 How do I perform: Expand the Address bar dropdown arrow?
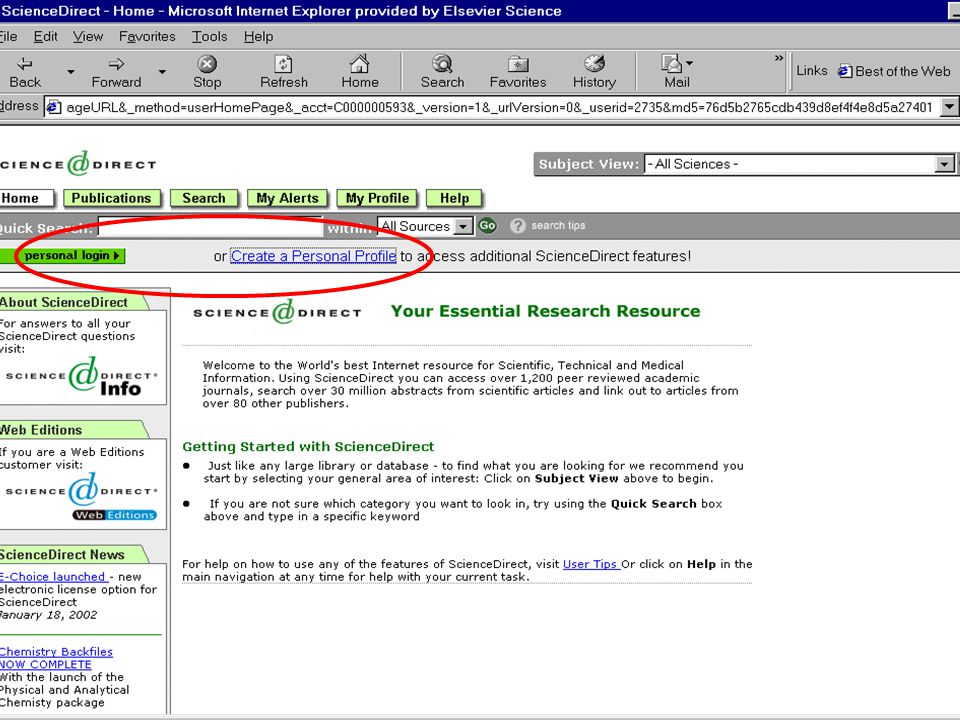[x=949, y=107]
